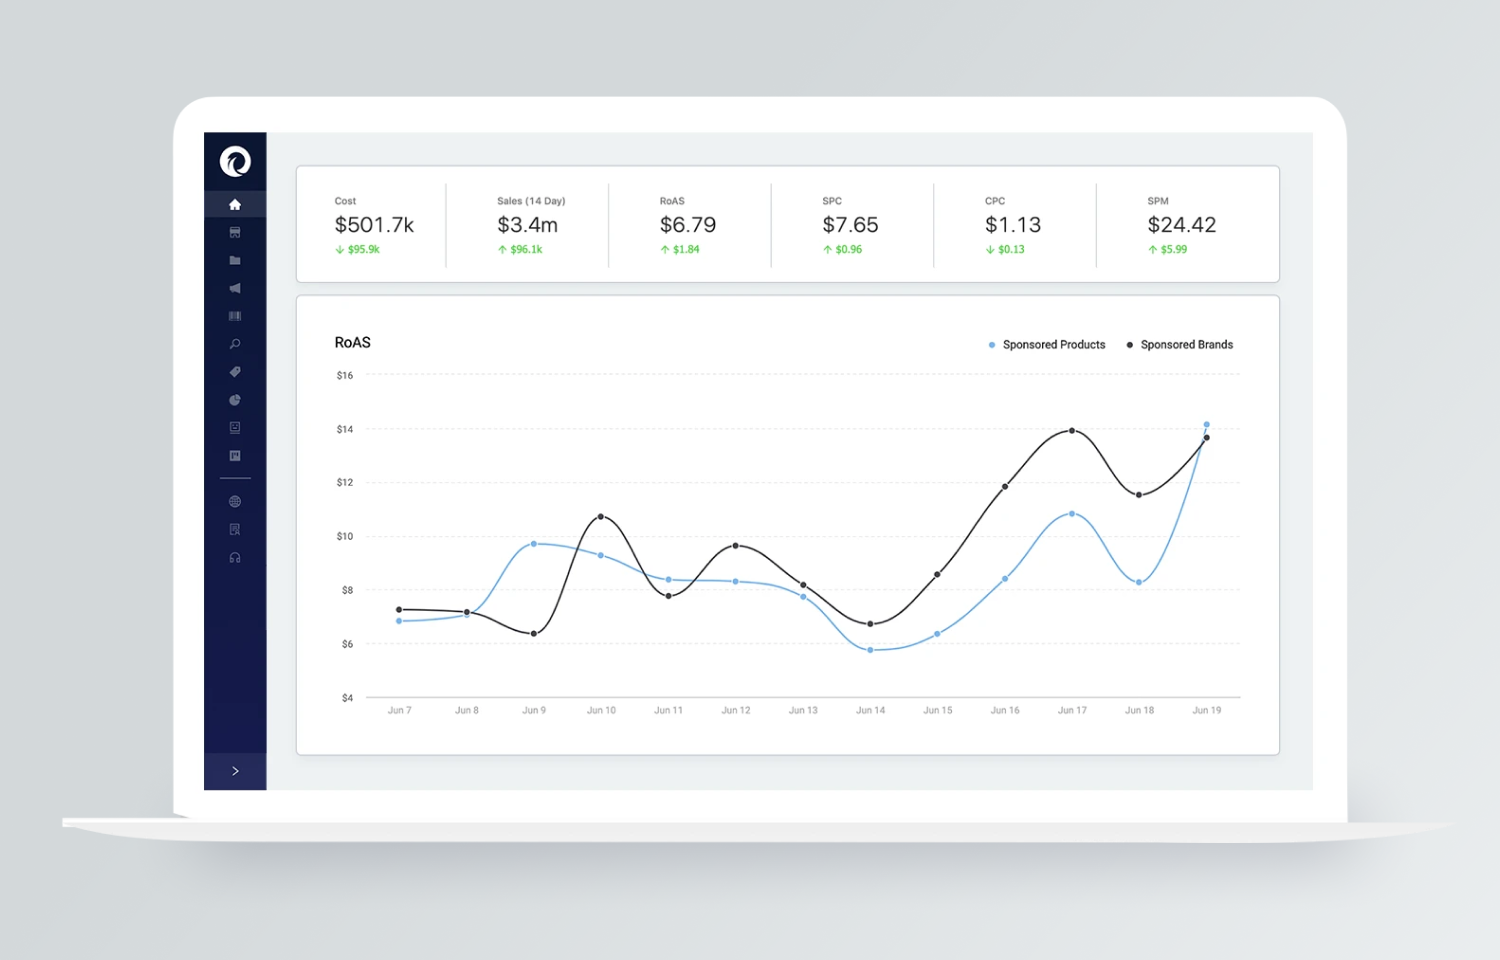
Task: Click the Sponsored Brands Jun 17 data point
Action: [1072, 431]
